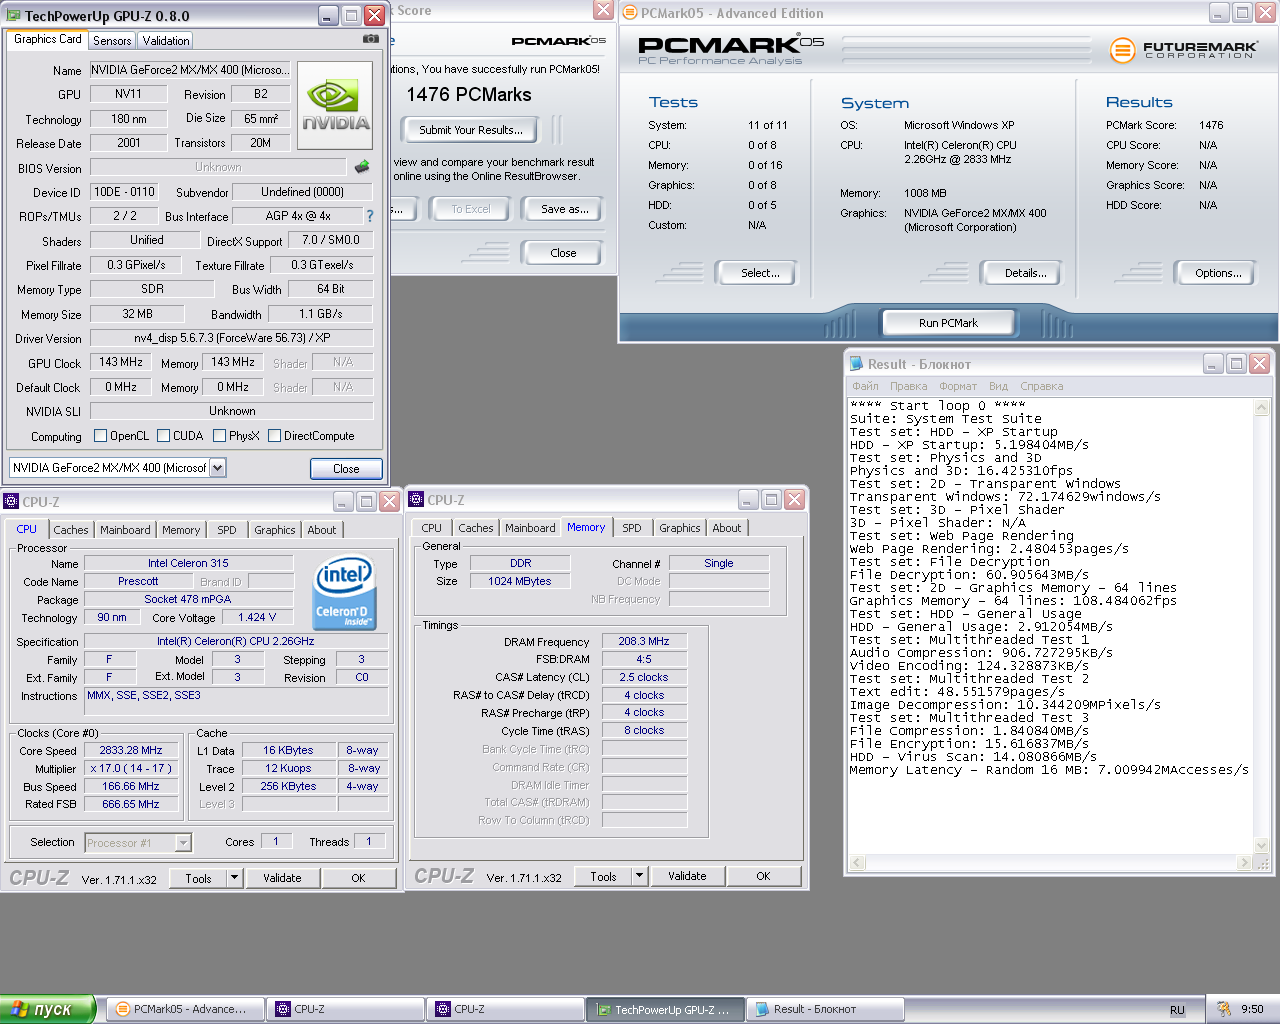The width and height of the screenshot is (1280, 1024).
Task: Open Правка menu in Notepad
Action: click(x=908, y=386)
